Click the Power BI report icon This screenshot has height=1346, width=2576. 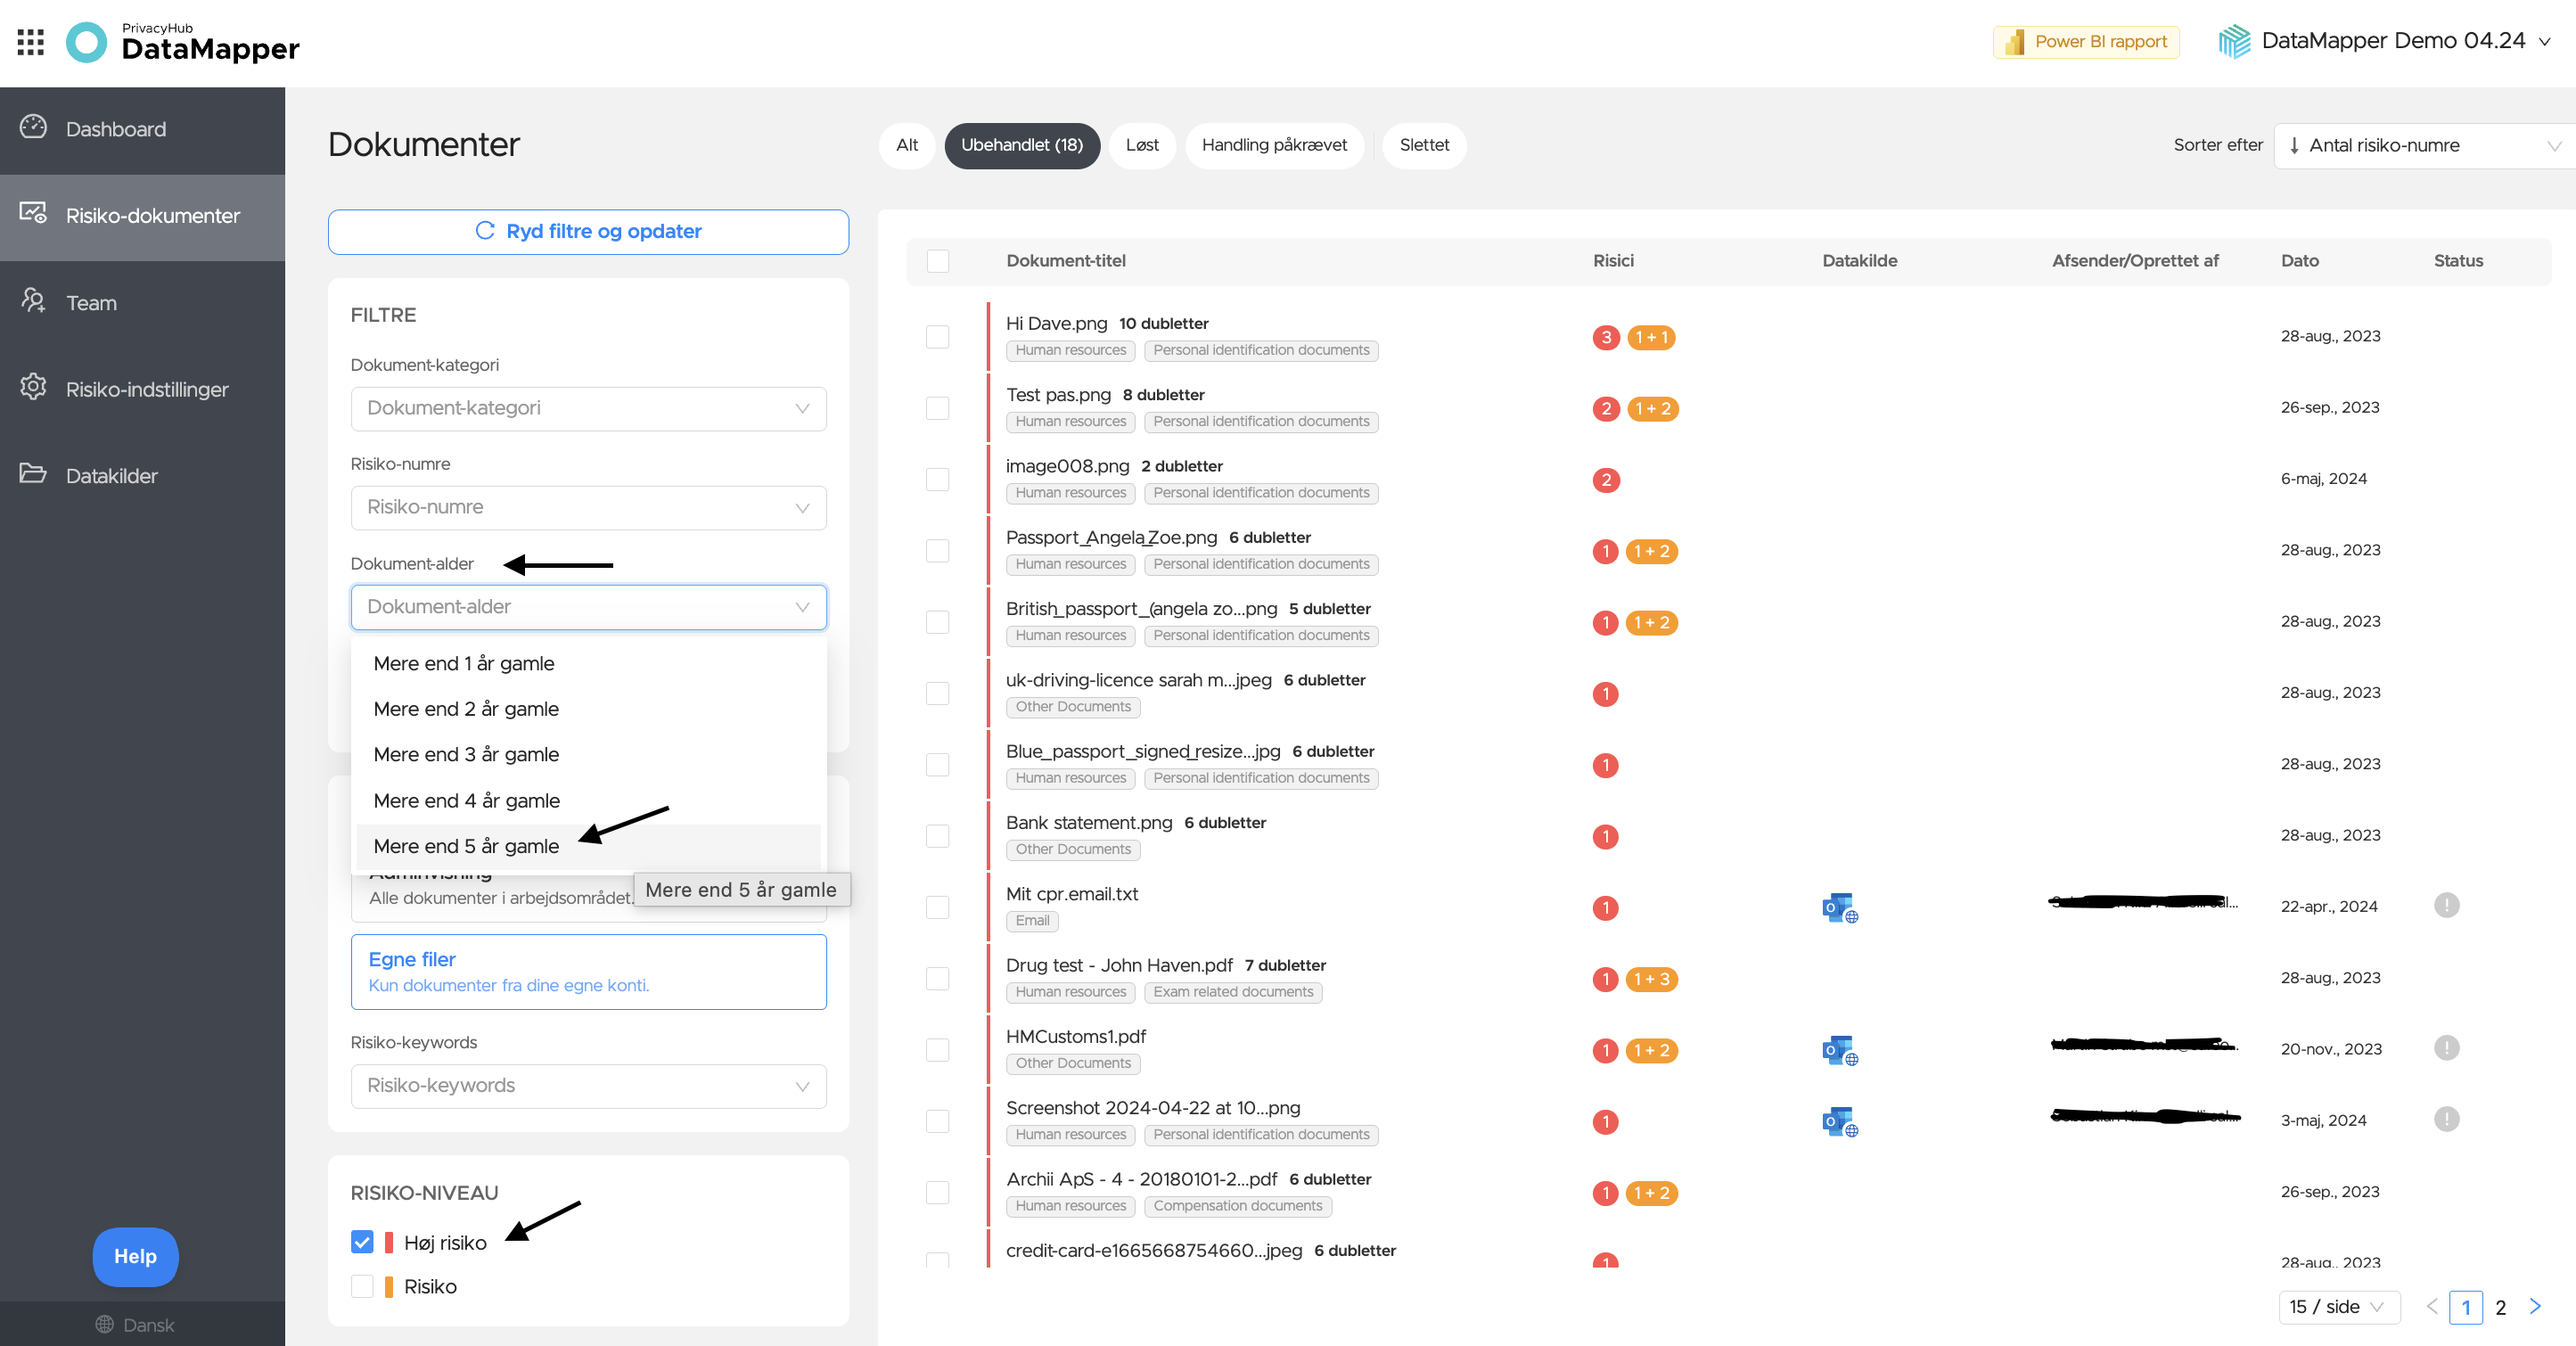pos(2015,42)
